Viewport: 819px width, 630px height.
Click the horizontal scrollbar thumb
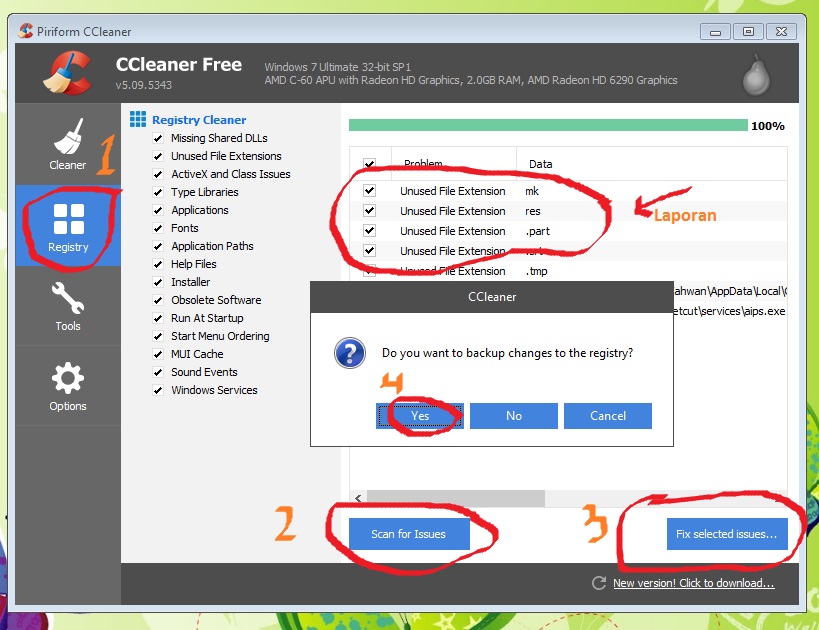tap(456, 498)
